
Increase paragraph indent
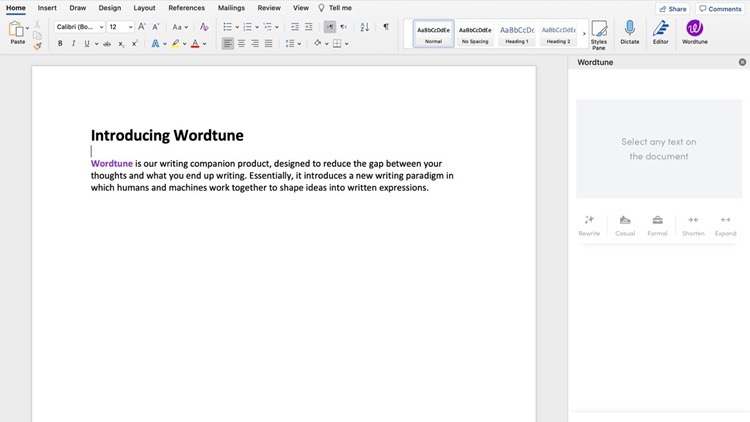pyautogui.click(x=309, y=27)
